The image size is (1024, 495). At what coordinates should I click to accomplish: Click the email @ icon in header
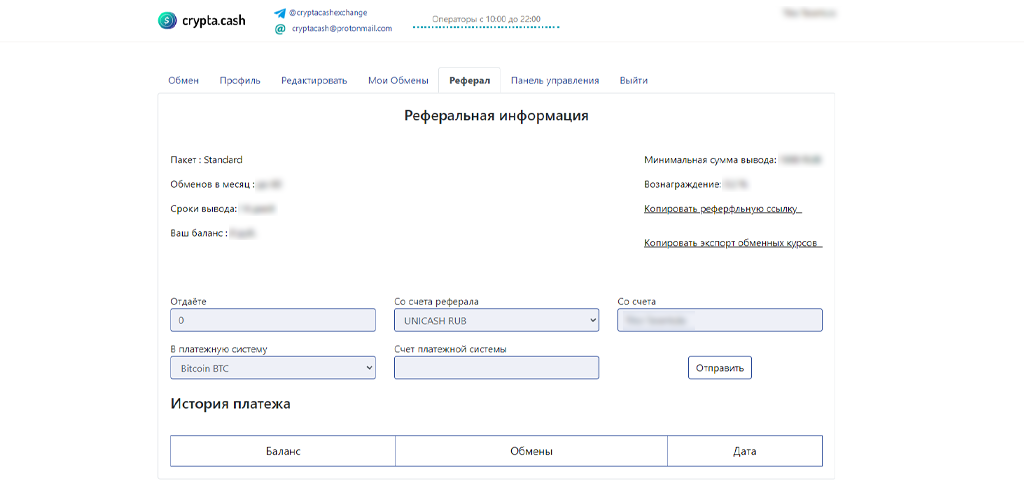280,29
